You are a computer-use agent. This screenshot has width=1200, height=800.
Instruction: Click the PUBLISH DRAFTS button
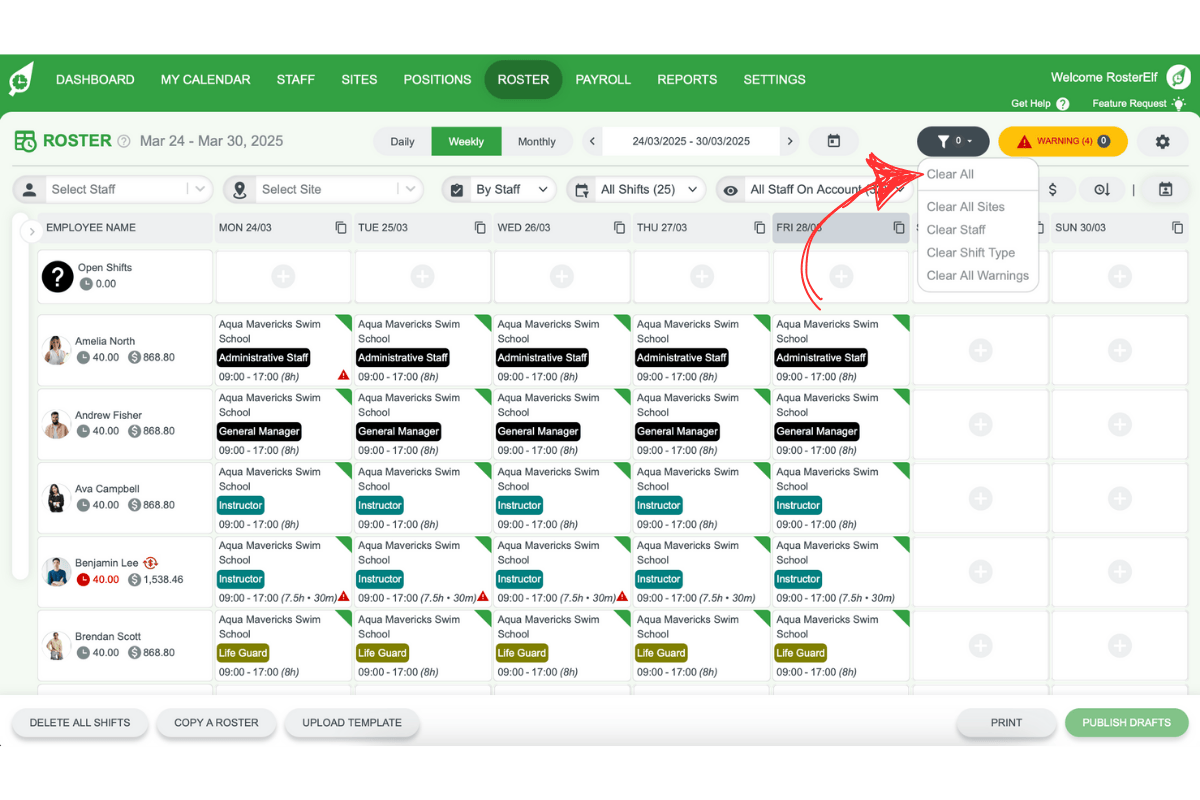[x=1126, y=722]
